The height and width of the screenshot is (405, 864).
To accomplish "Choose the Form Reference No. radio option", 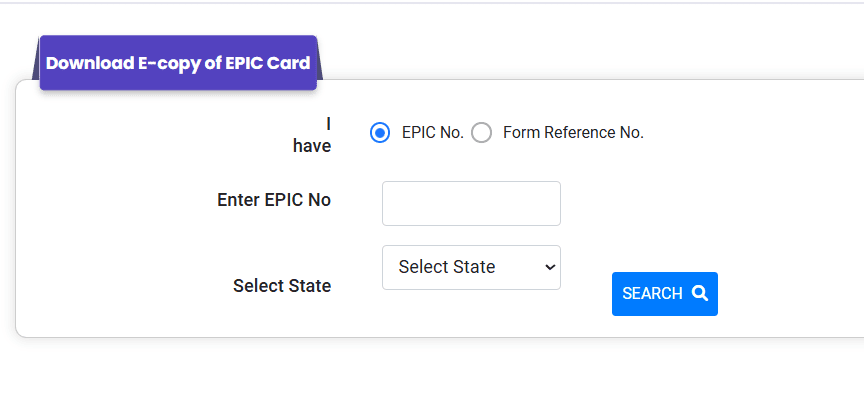I will click(482, 133).
